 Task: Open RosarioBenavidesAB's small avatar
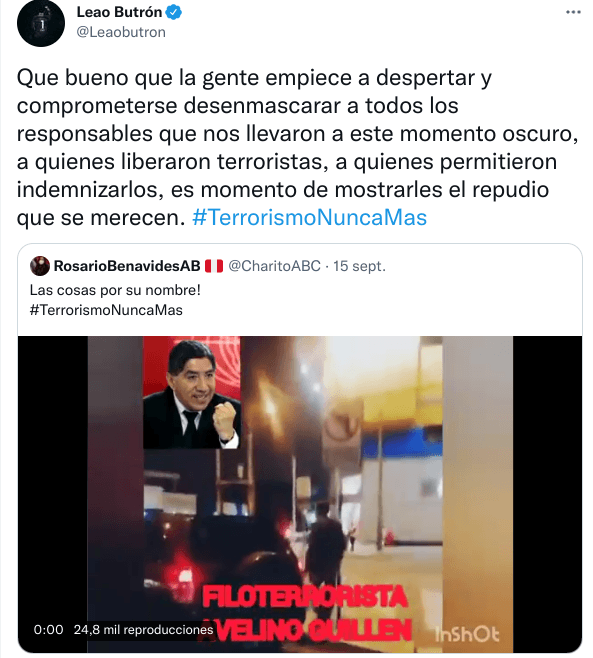[x=40, y=266]
